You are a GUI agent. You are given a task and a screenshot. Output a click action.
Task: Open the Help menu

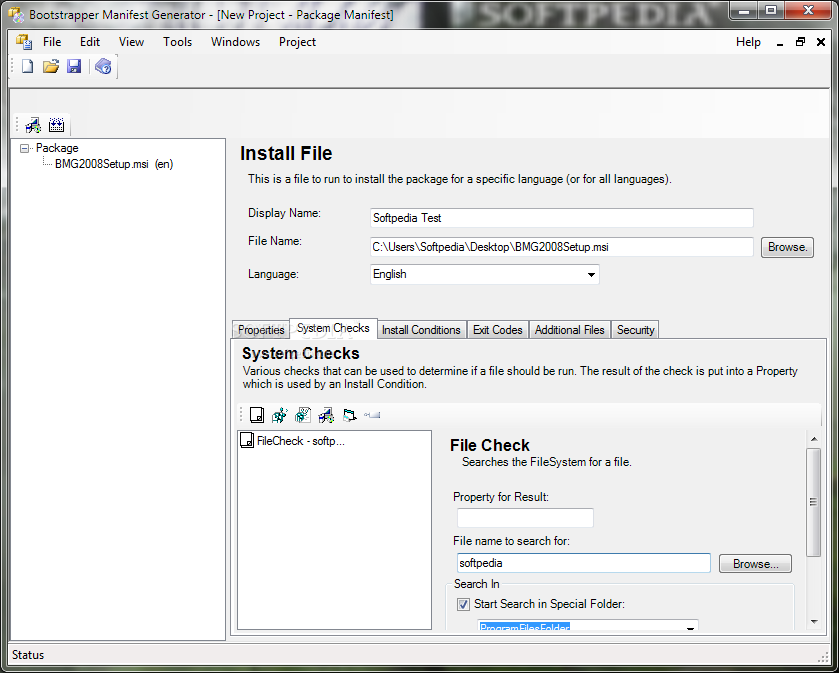[x=748, y=42]
